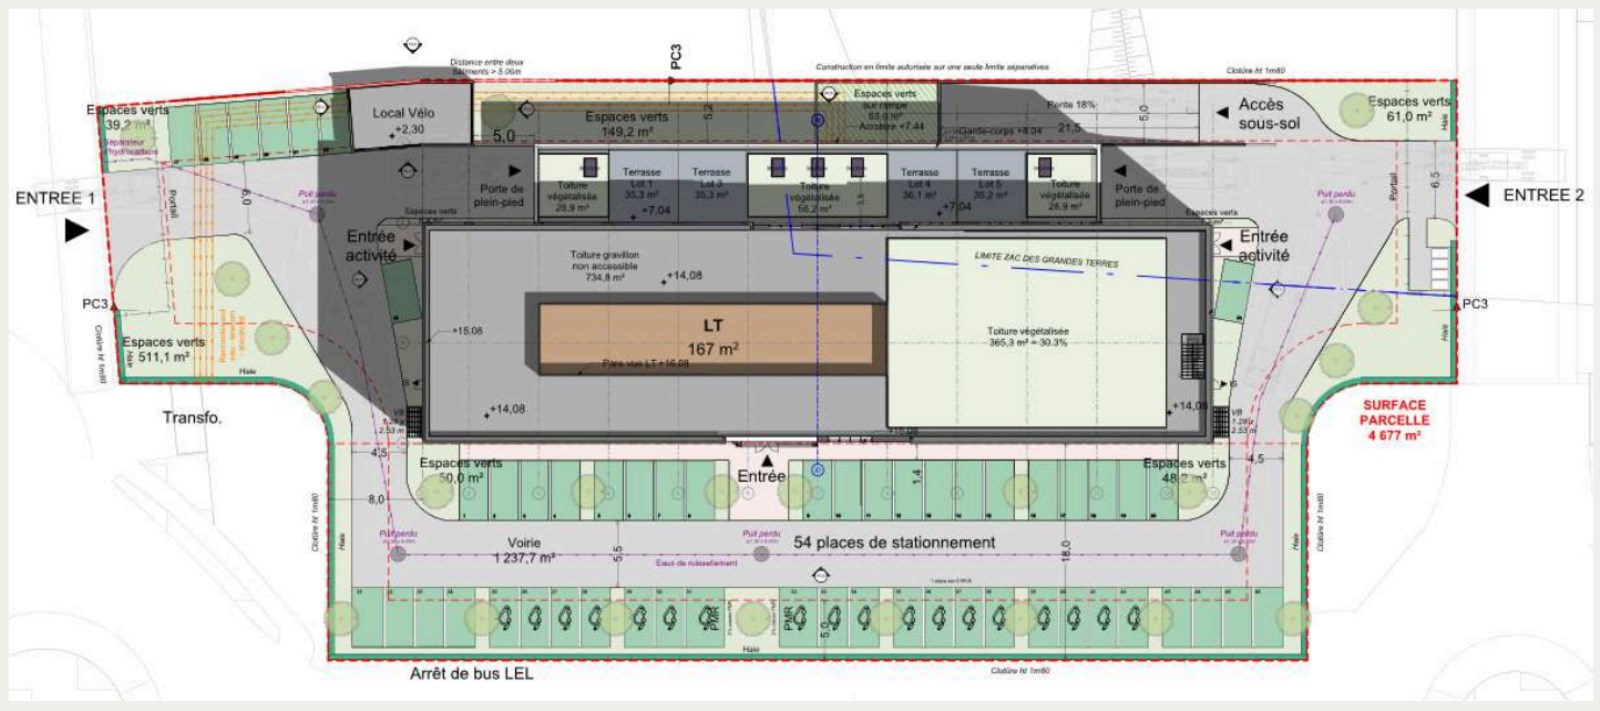The height and width of the screenshot is (711, 1600).
Task: Click the black ENTREE 1 arrow
Action: tap(76, 231)
